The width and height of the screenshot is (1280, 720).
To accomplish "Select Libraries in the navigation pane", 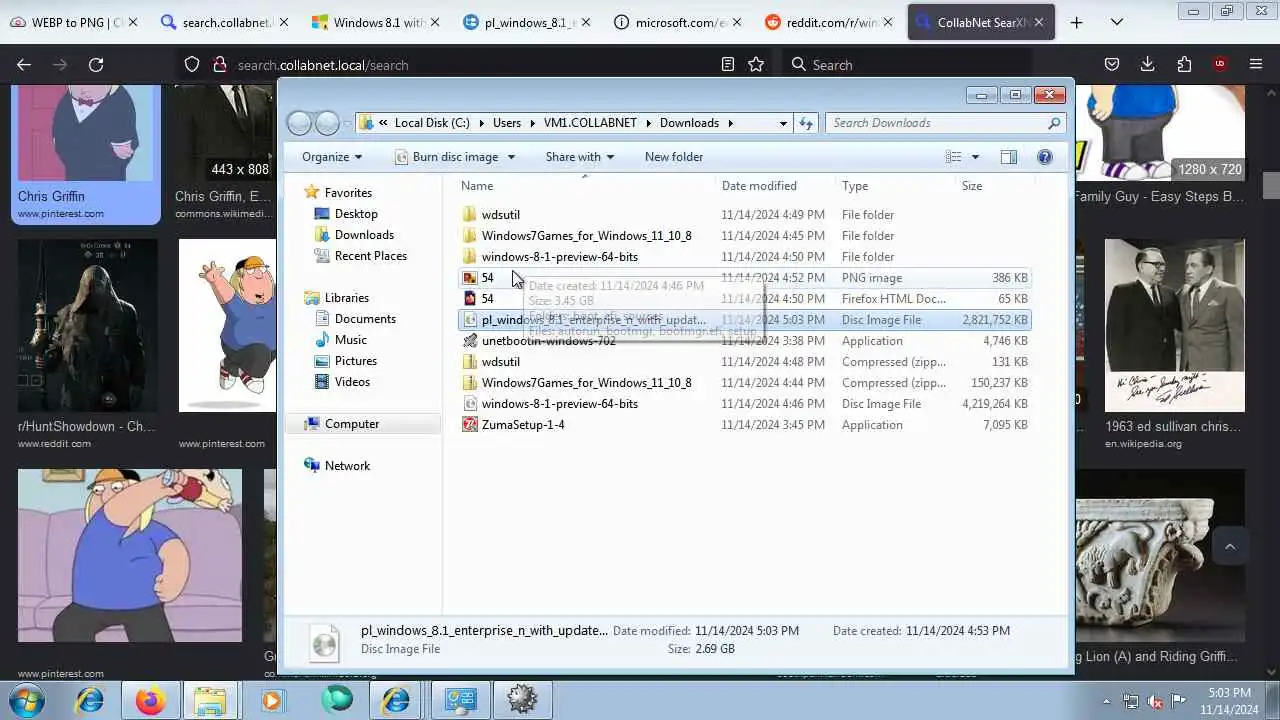I will (x=346, y=298).
